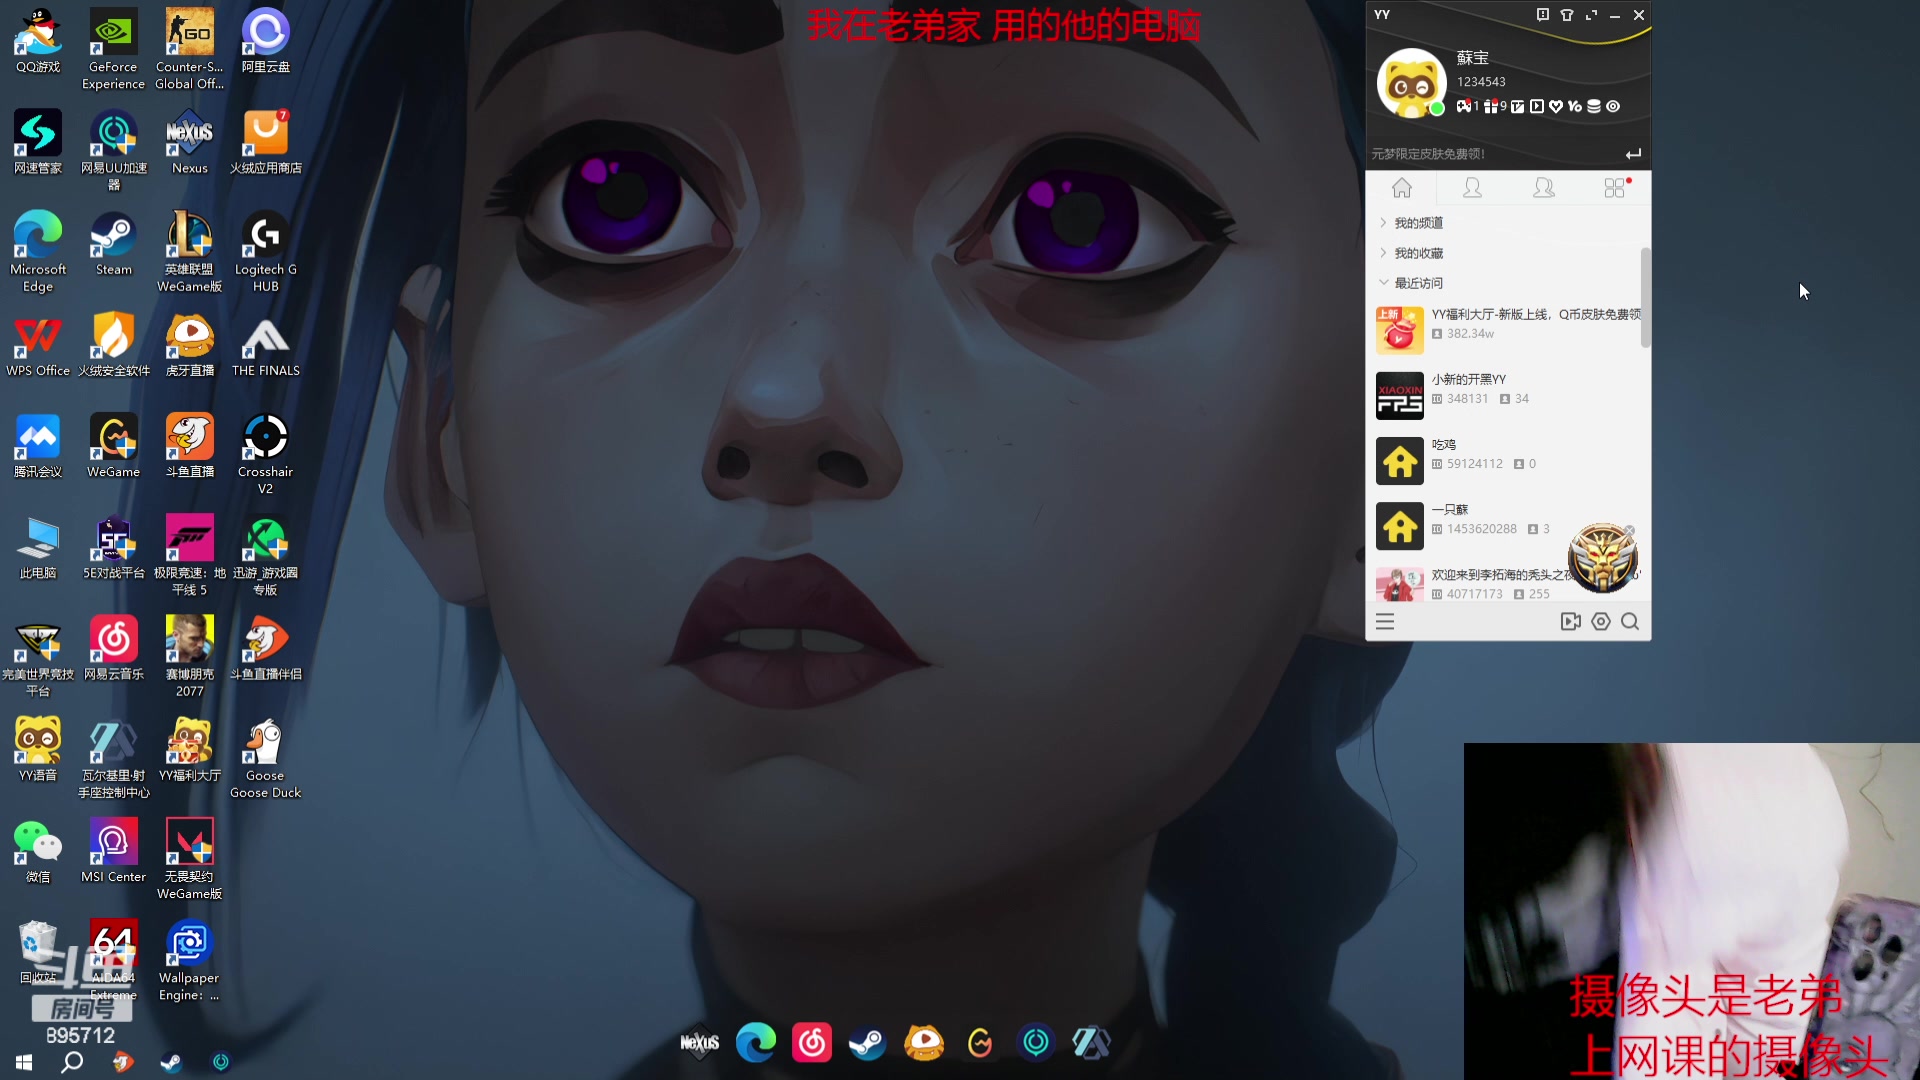This screenshot has height=1080, width=1920.
Task: Open the search icon in YY
Action: (1630, 621)
